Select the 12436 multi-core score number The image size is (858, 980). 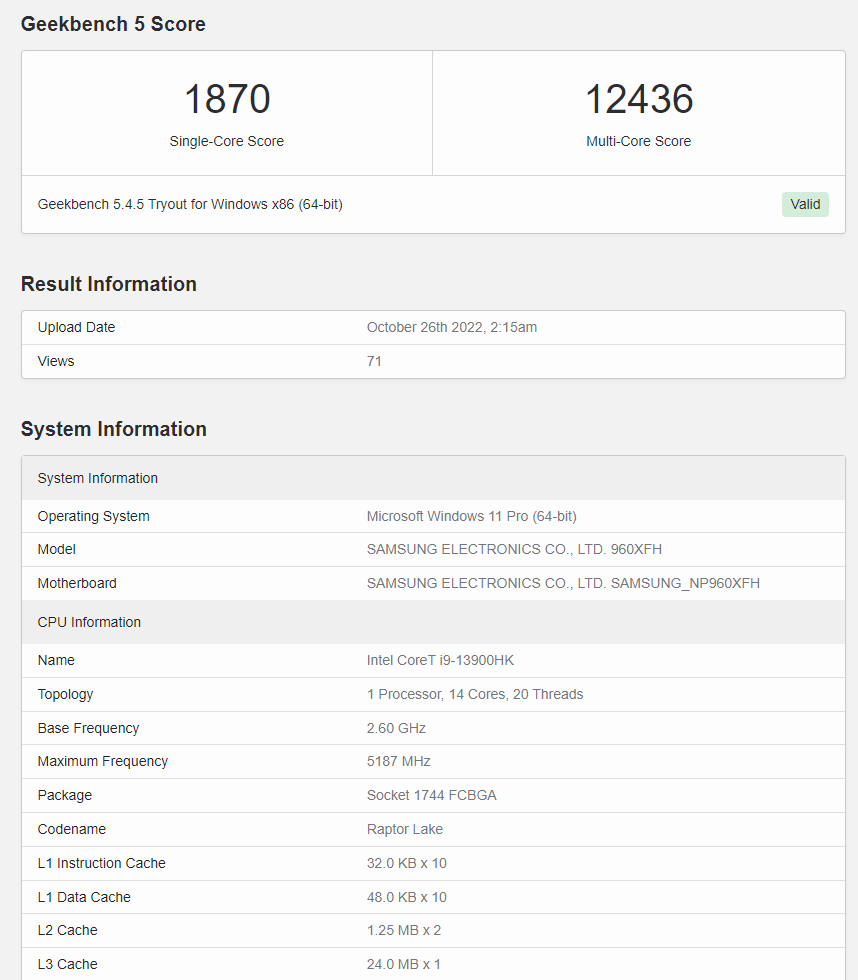pyautogui.click(x=639, y=99)
